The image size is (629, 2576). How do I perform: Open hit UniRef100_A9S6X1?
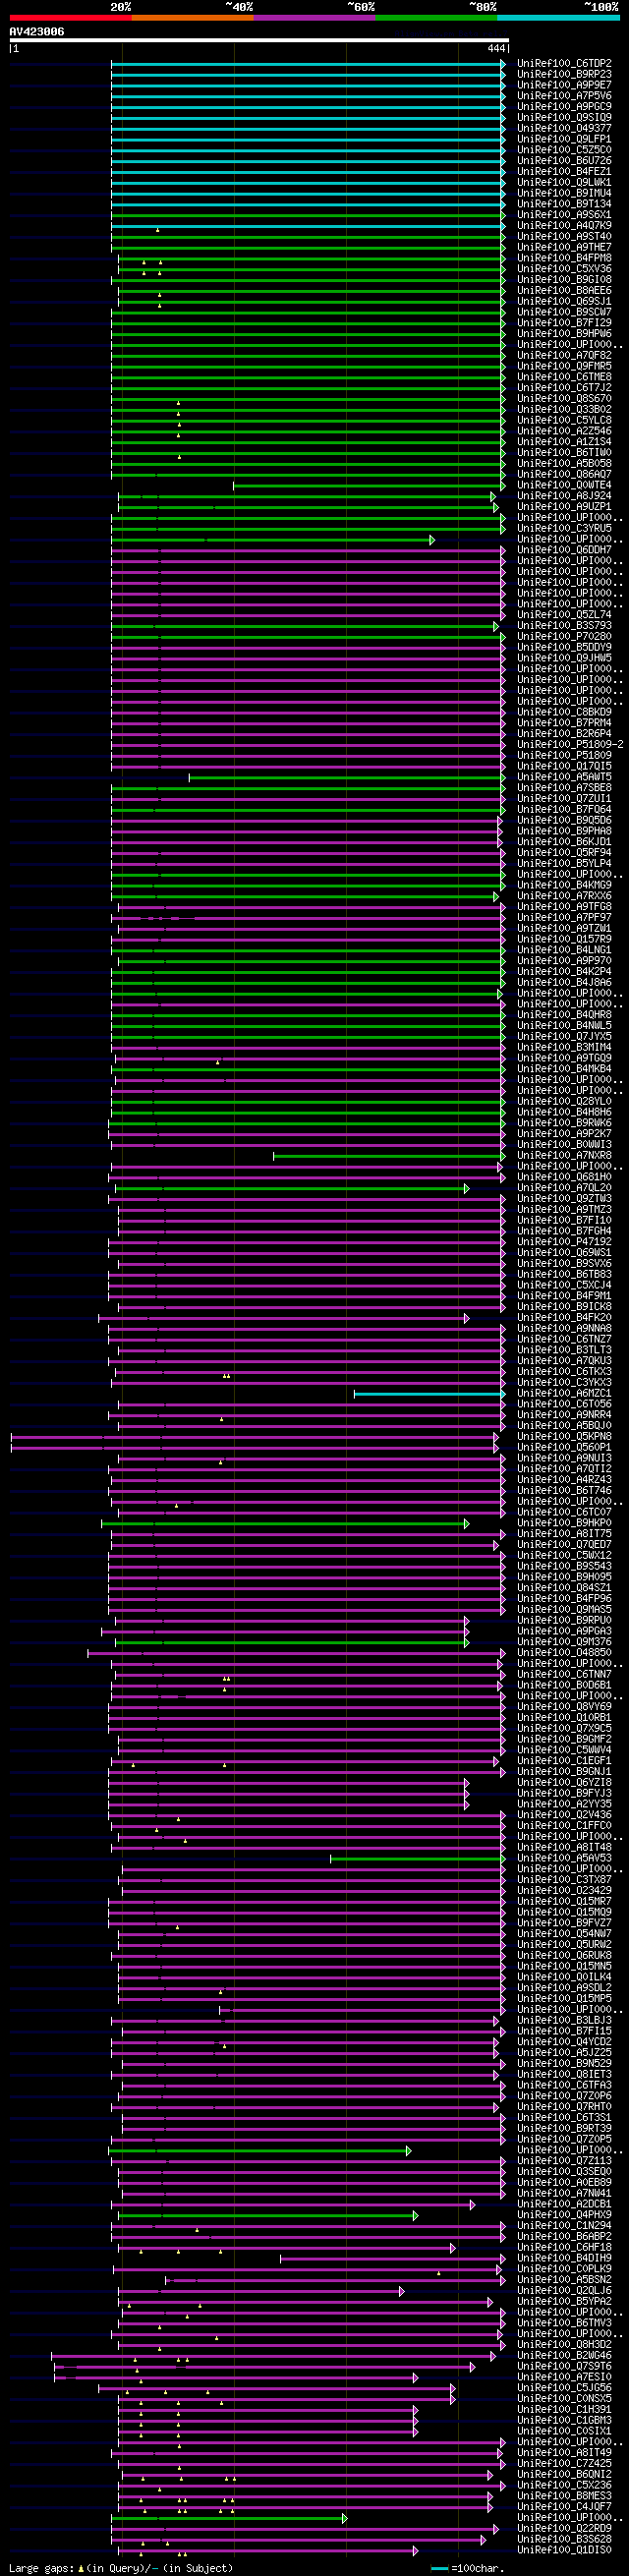564,215
